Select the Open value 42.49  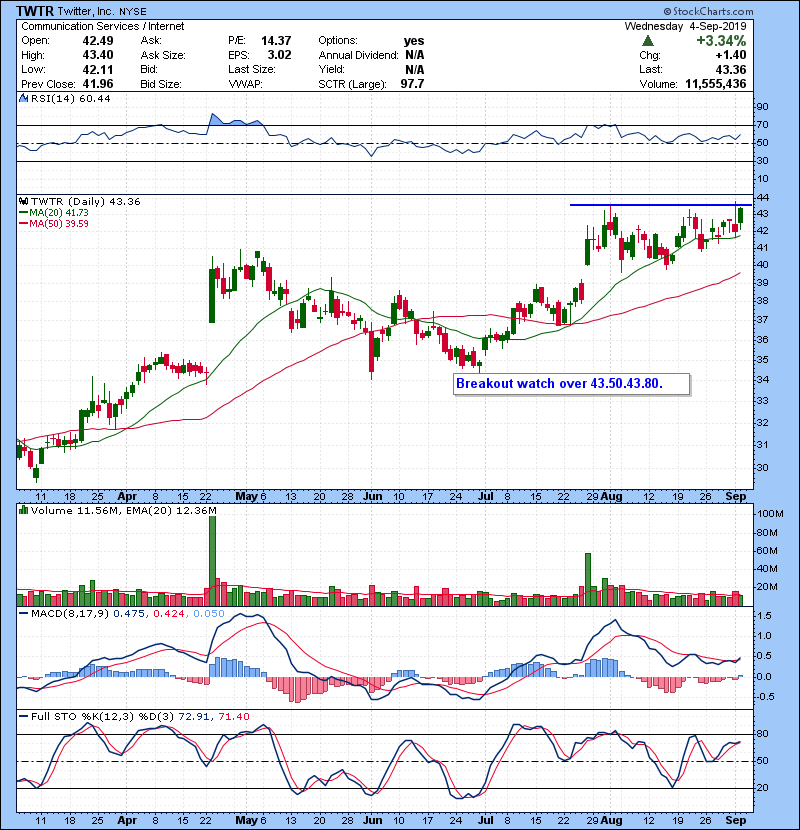tap(98, 41)
